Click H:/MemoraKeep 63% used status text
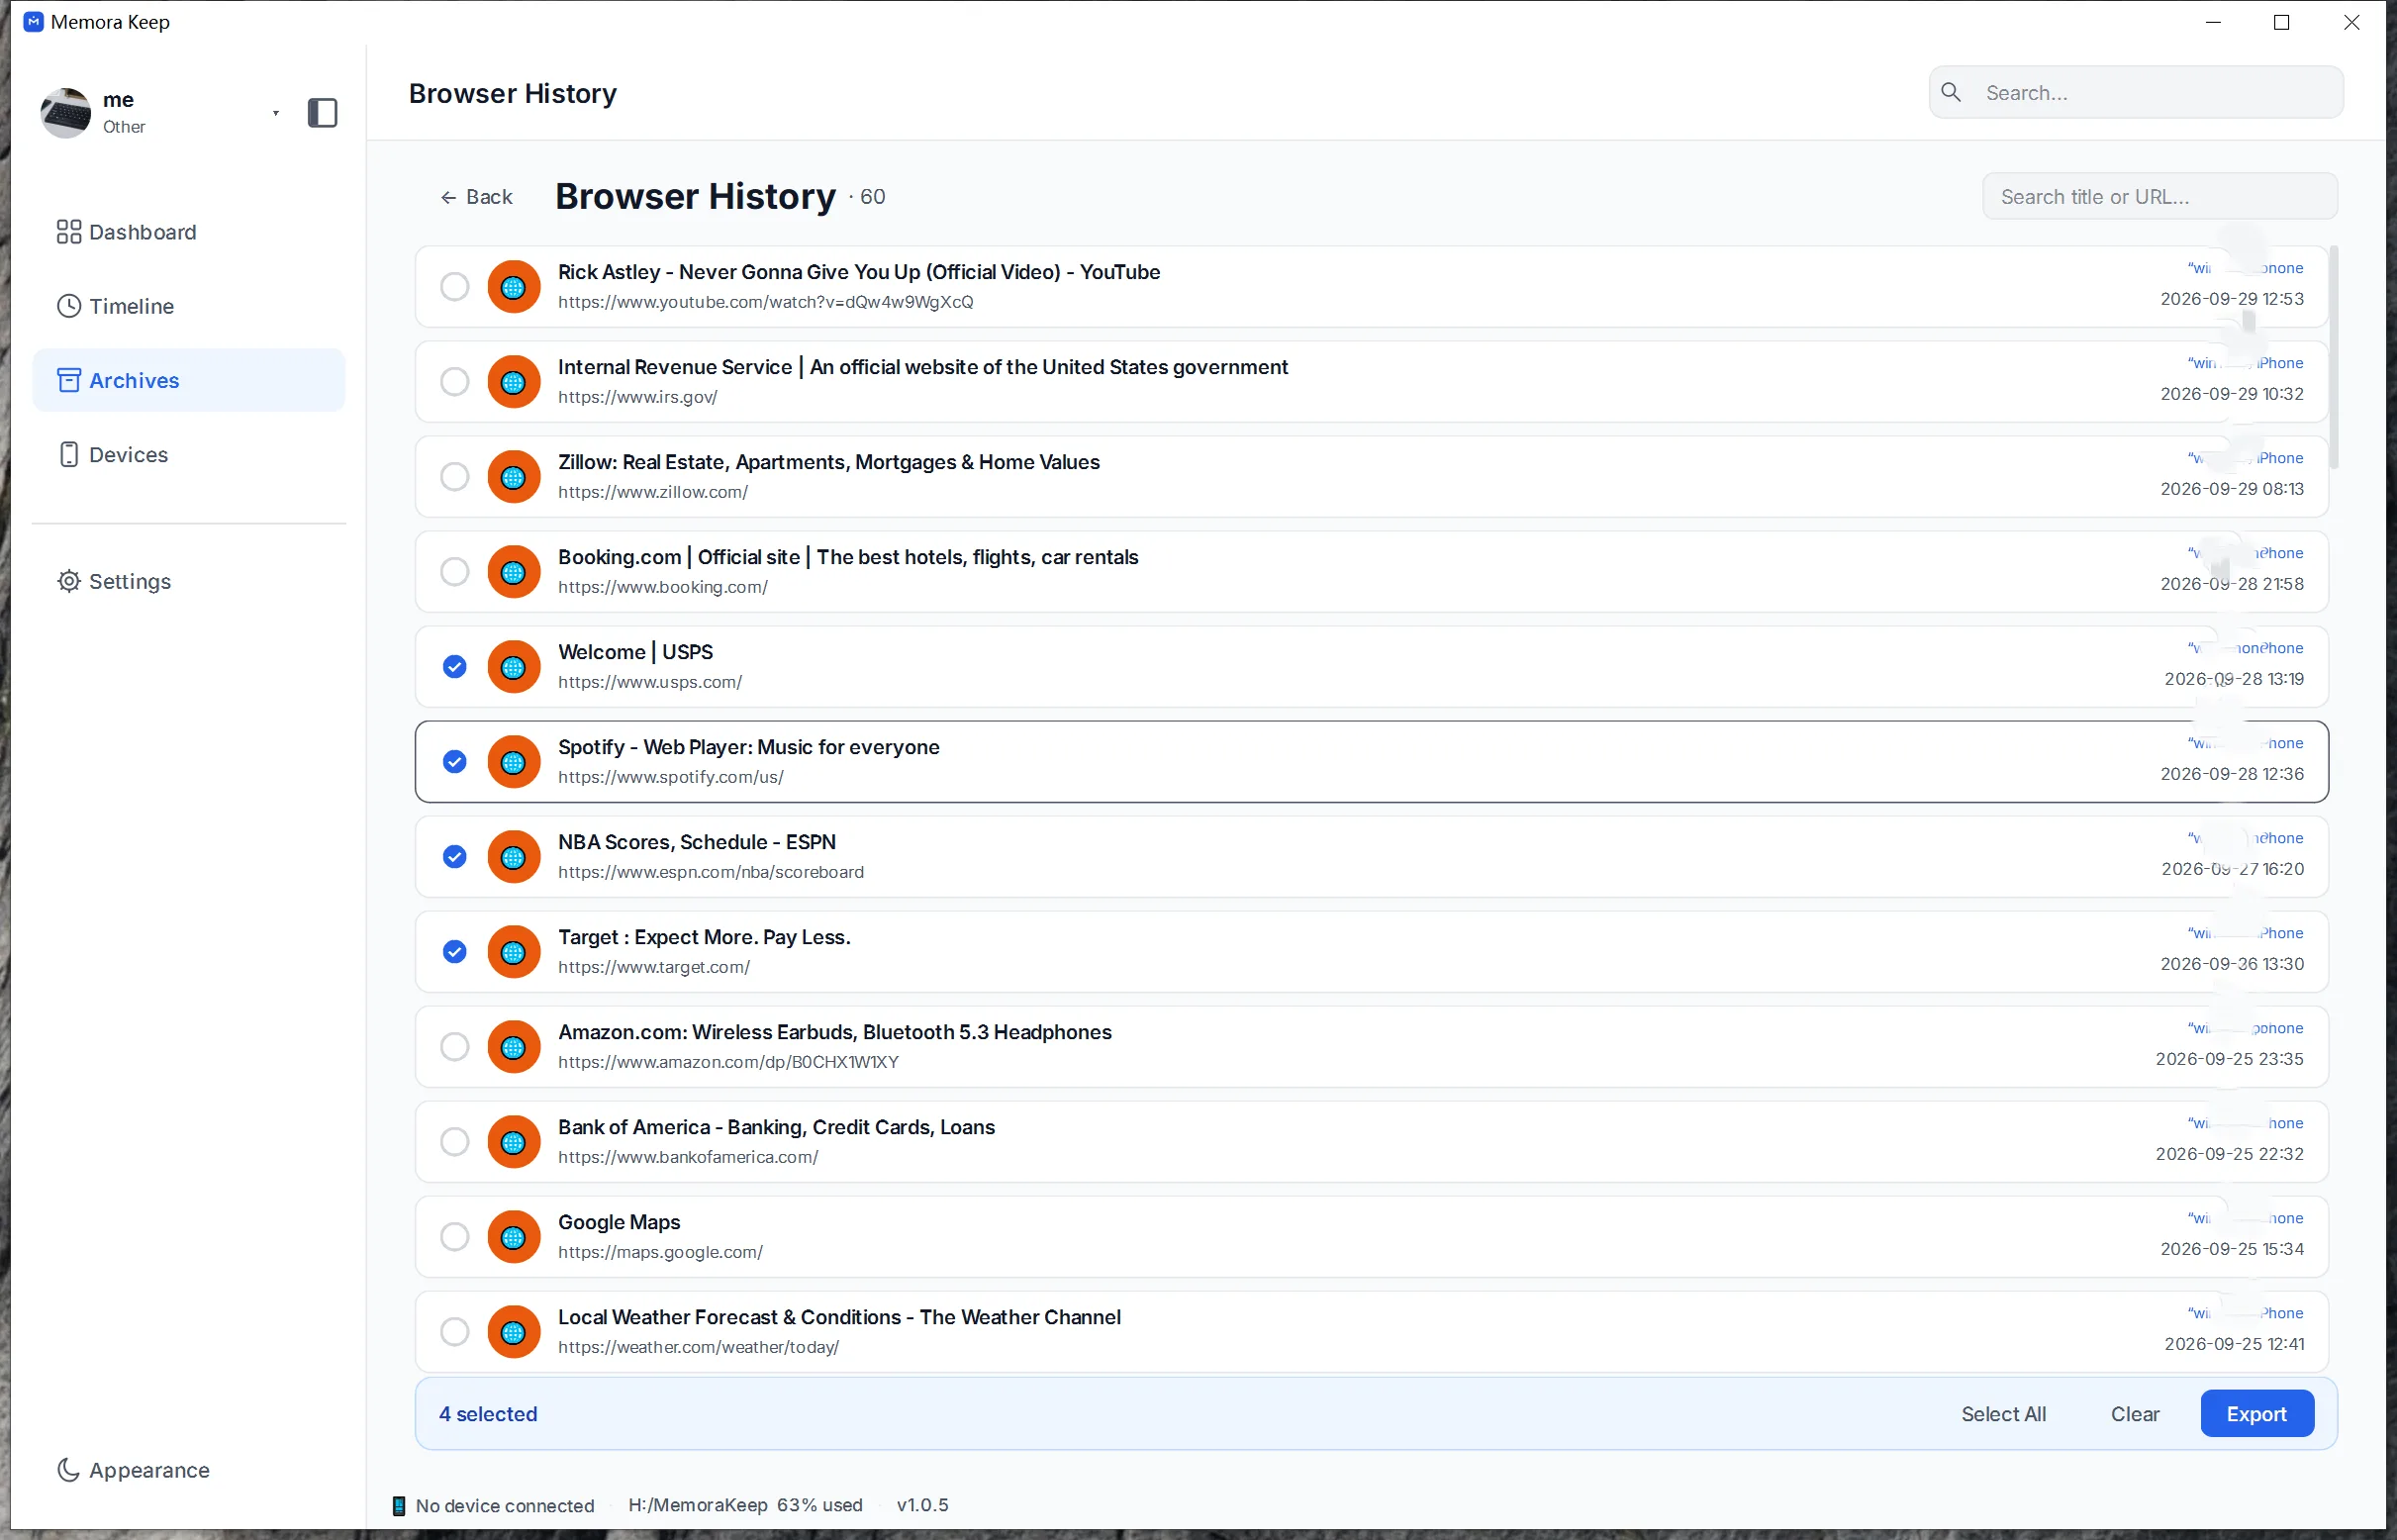Viewport: 2397px width, 1540px height. tap(745, 1505)
